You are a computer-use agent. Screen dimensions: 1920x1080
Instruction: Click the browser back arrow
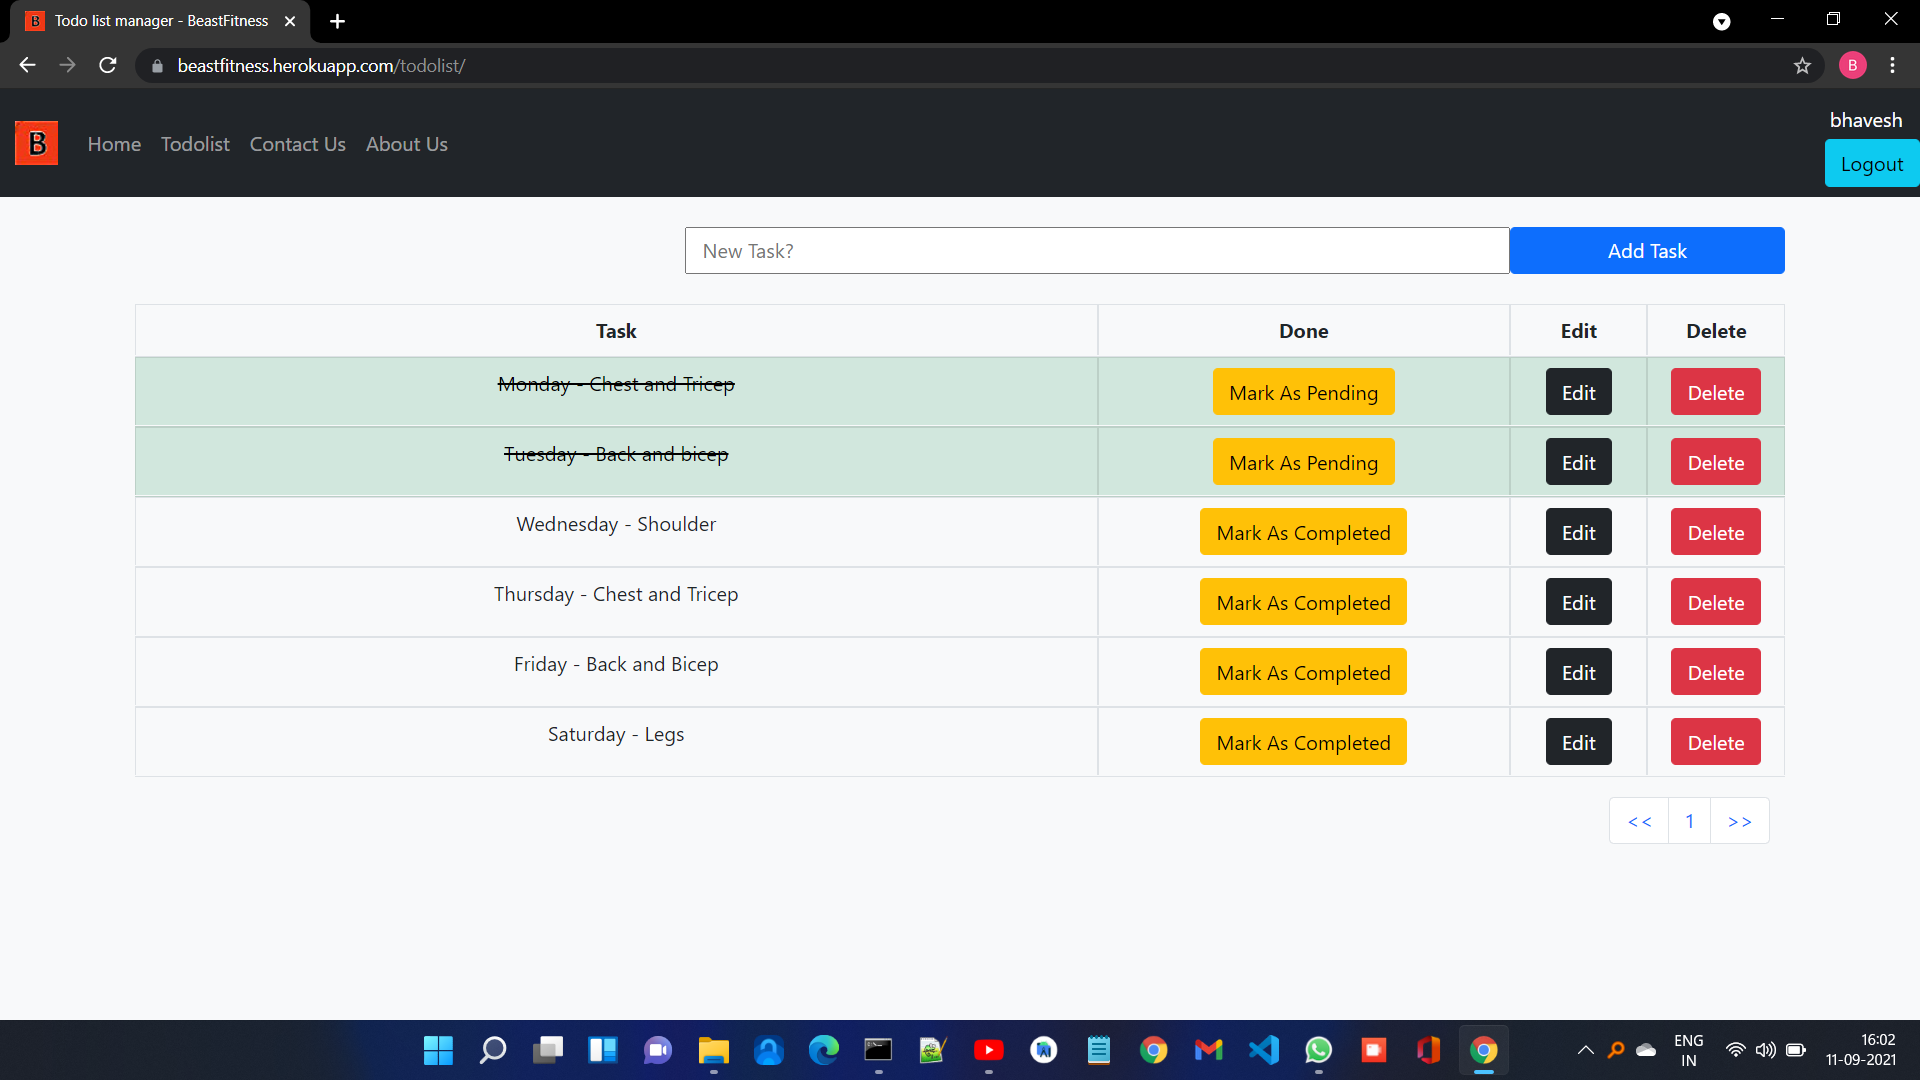point(26,65)
